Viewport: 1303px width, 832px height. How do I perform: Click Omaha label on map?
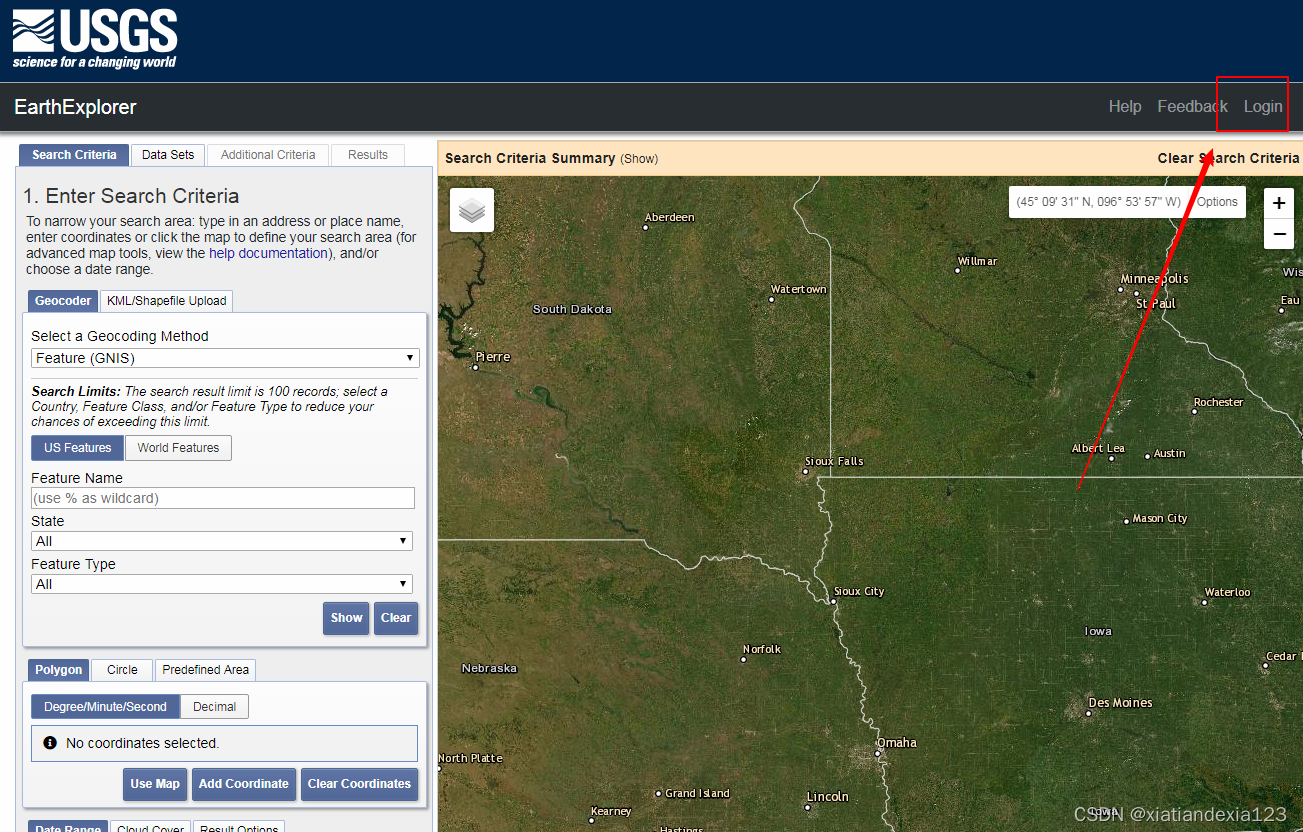point(897,743)
